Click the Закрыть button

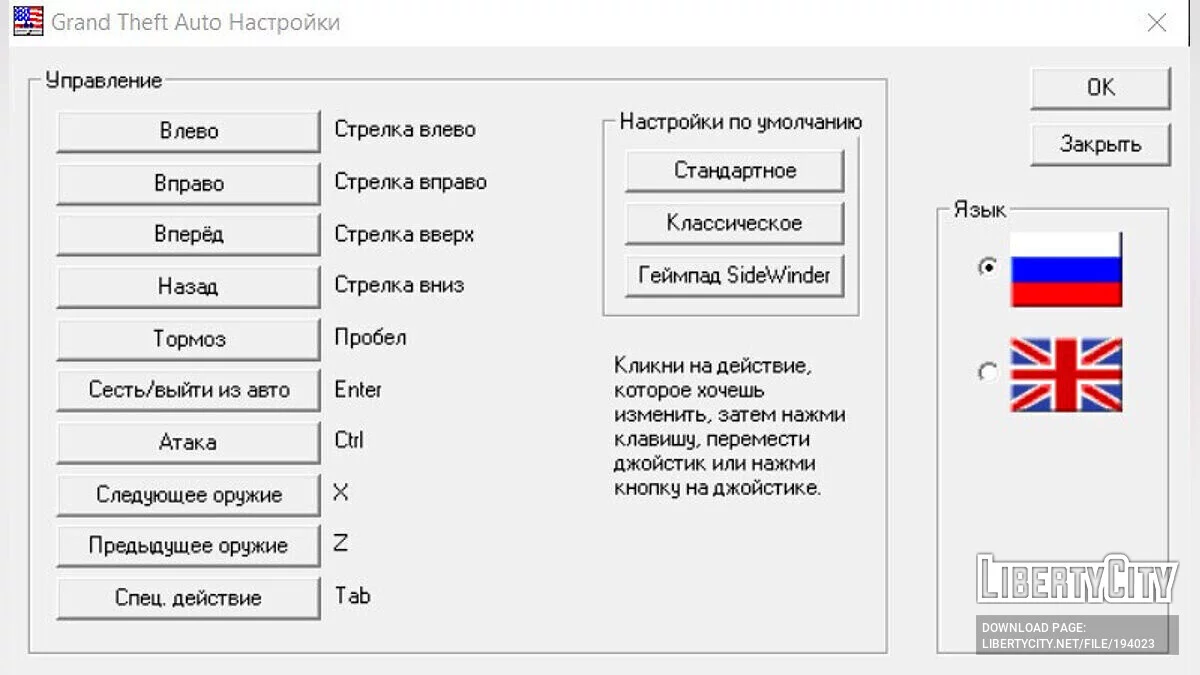pyautogui.click(x=1100, y=145)
